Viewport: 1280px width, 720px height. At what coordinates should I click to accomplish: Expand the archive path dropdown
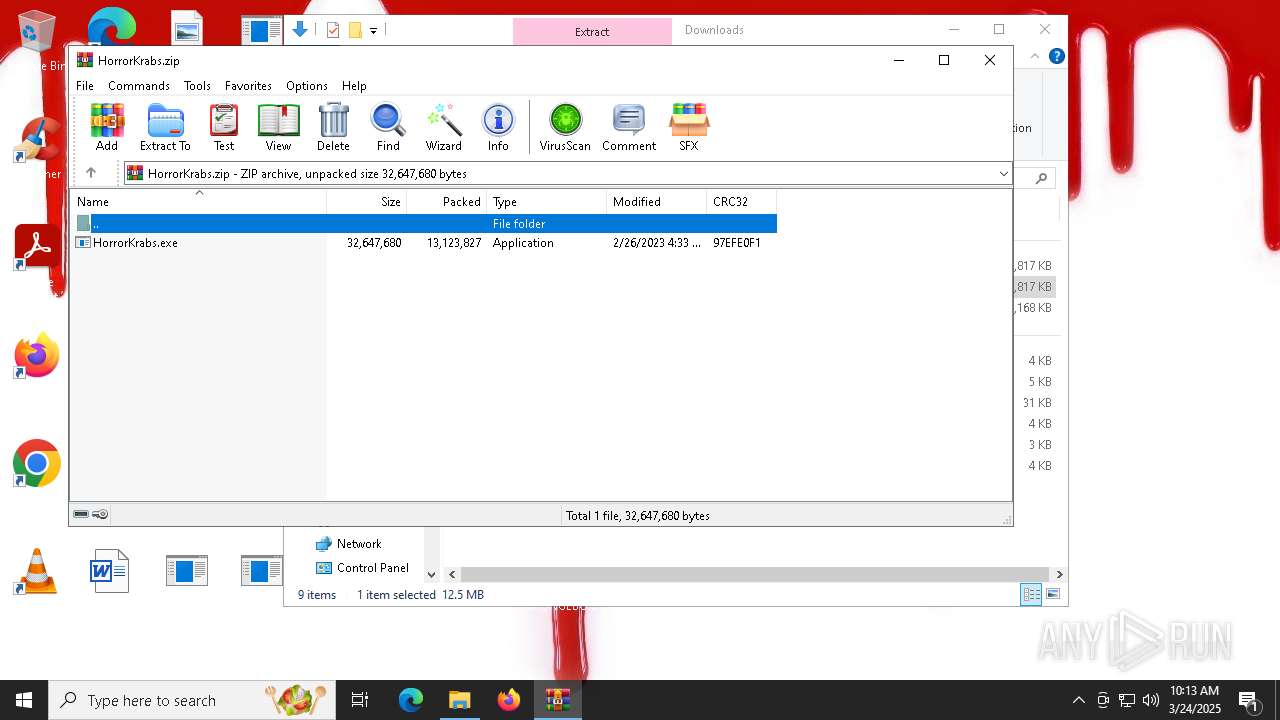point(1003,174)
